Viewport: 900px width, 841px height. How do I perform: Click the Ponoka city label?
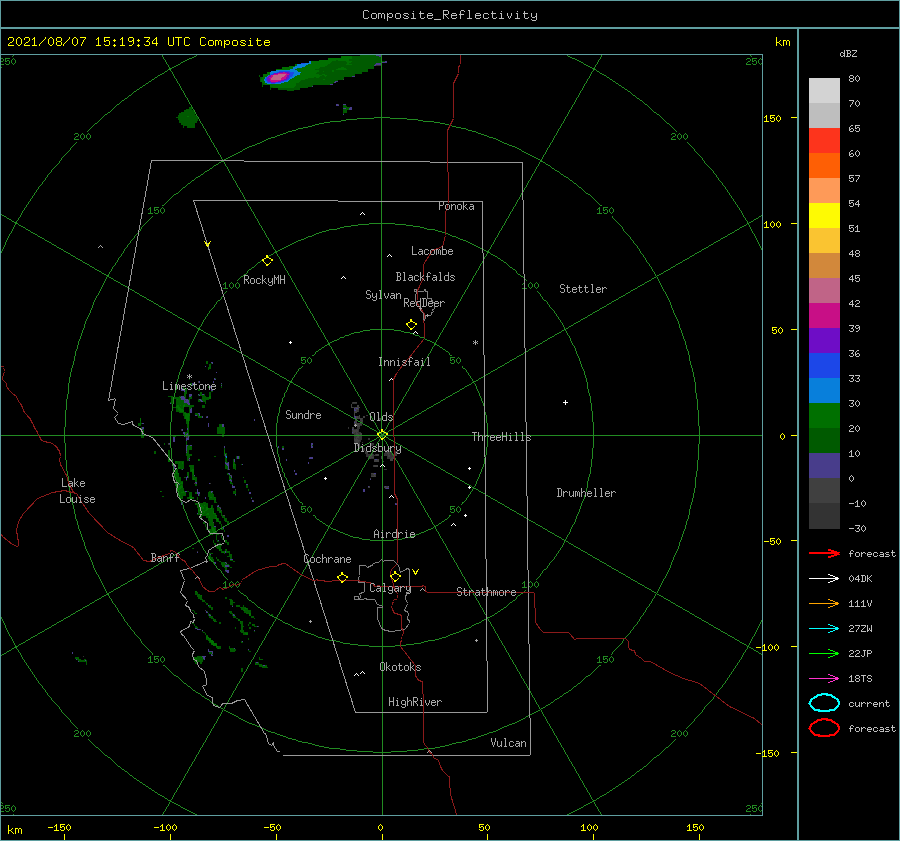click(x=456, y=206)
